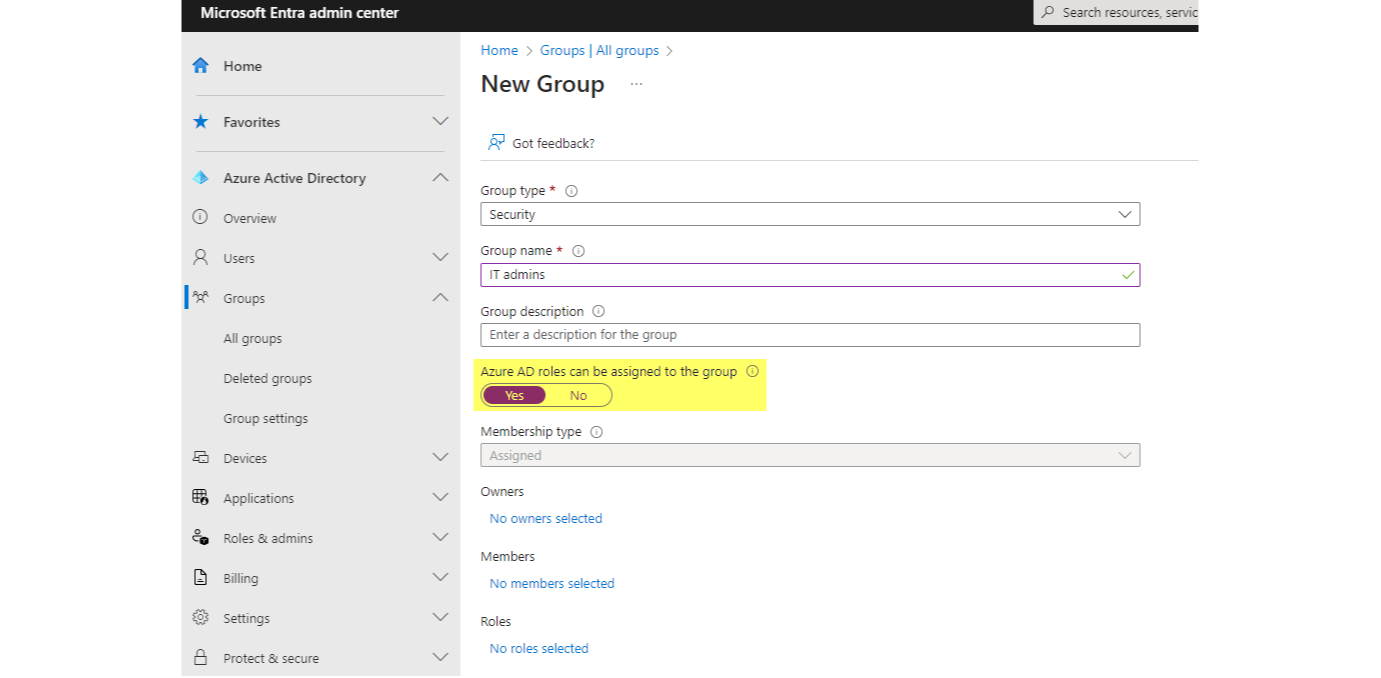This screenshot has height=678, width=1381.
Task: Open the Membership type Assigned dropdown
Action: coord(810,455)
